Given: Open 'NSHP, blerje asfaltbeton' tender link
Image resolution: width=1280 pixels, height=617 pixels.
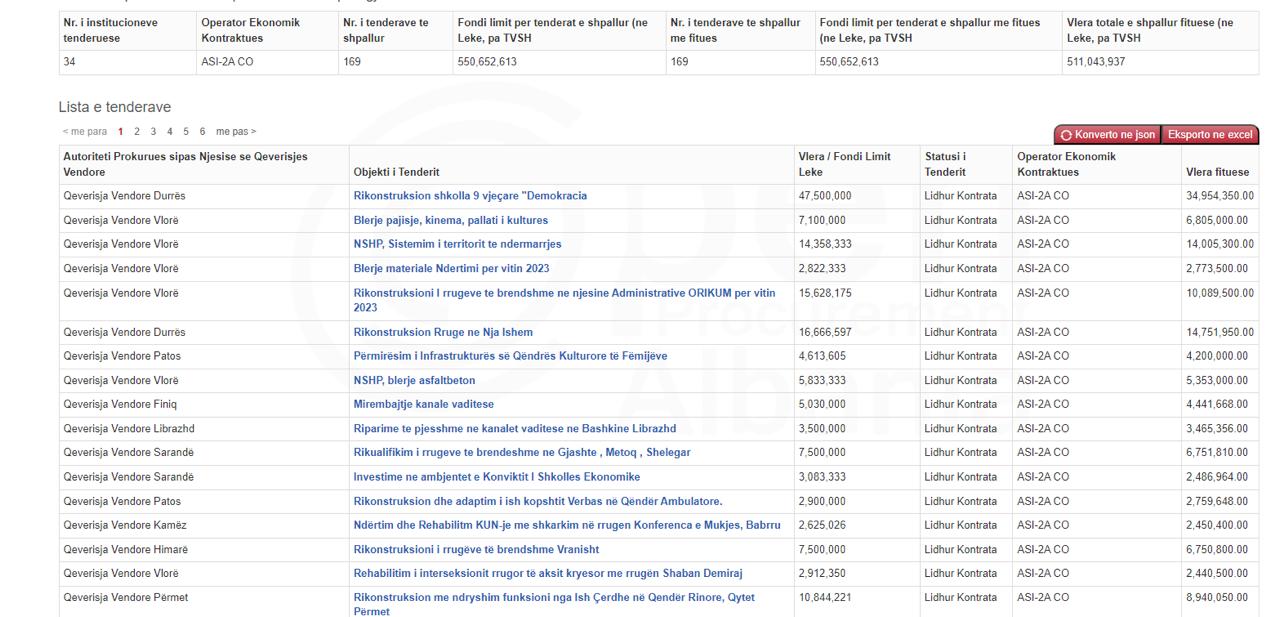Looking at the screenshot, I should 414,380.
